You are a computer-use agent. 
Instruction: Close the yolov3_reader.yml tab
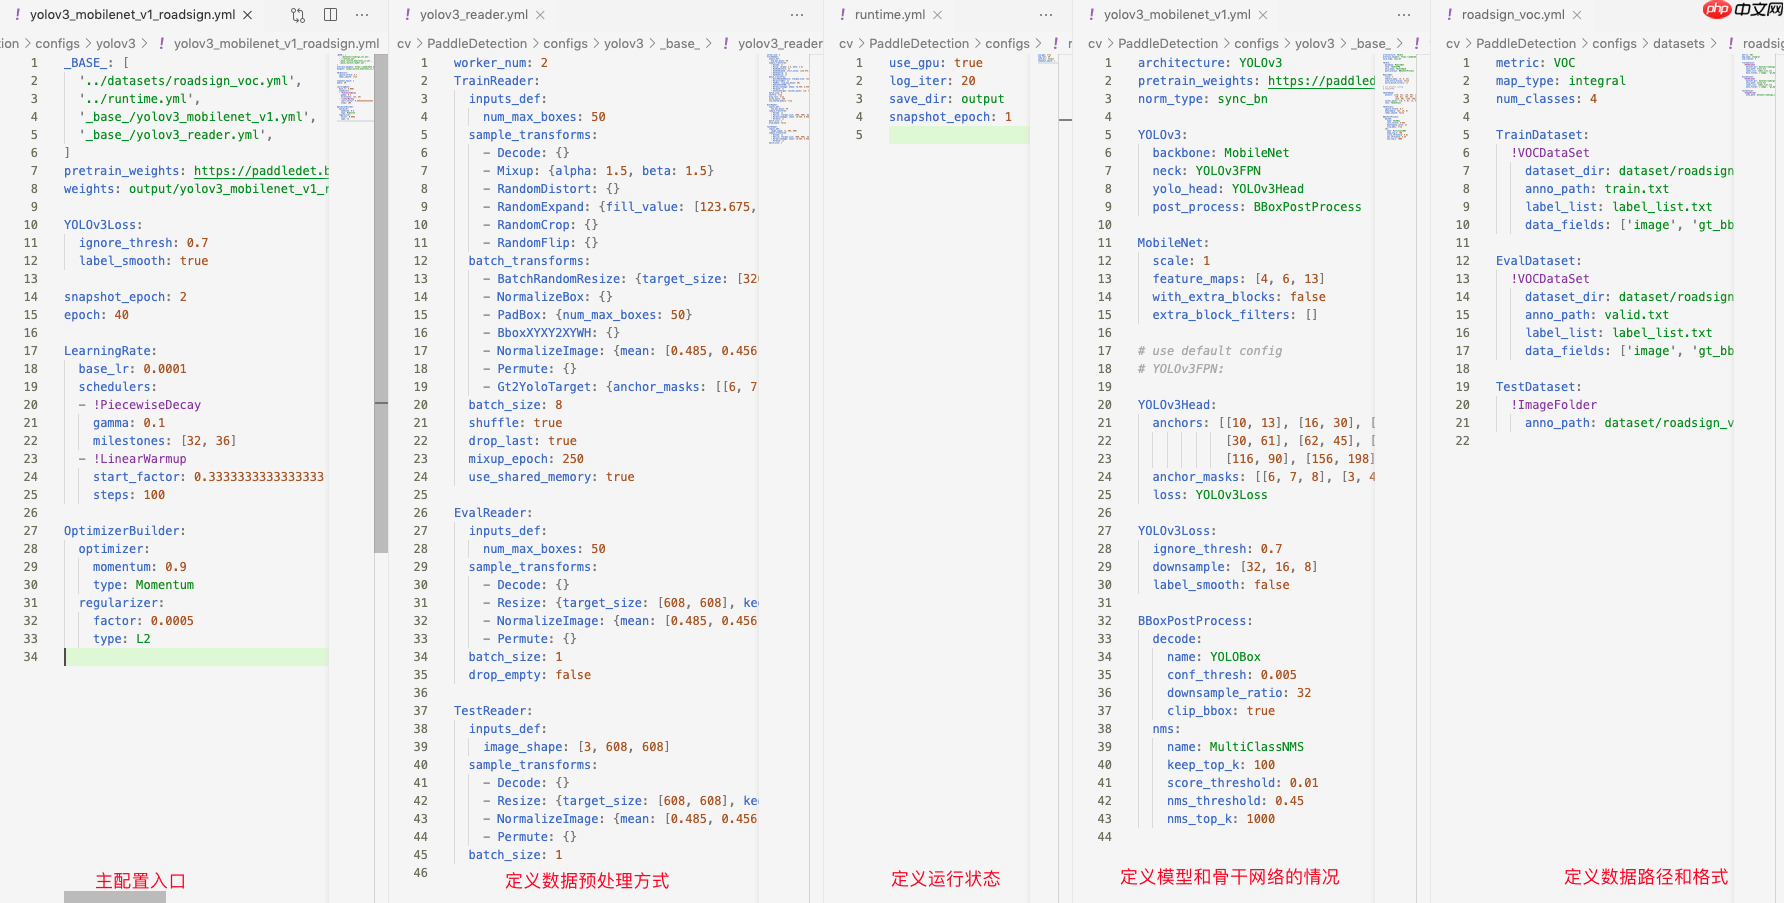[x=540, y=15]
